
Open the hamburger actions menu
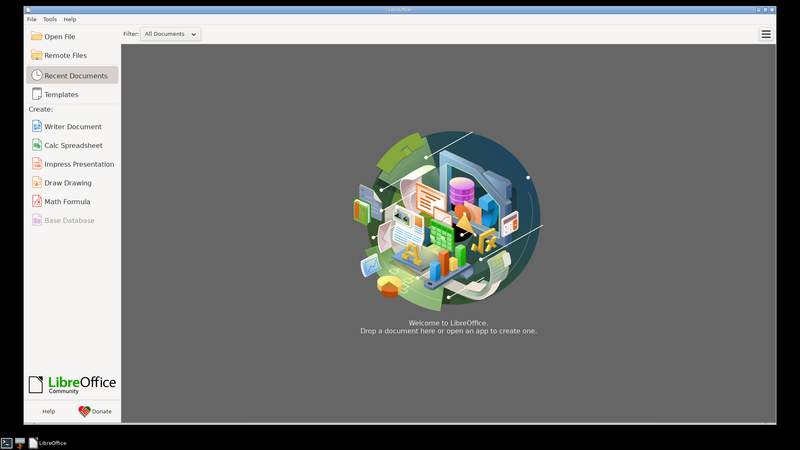pos(766,34)
